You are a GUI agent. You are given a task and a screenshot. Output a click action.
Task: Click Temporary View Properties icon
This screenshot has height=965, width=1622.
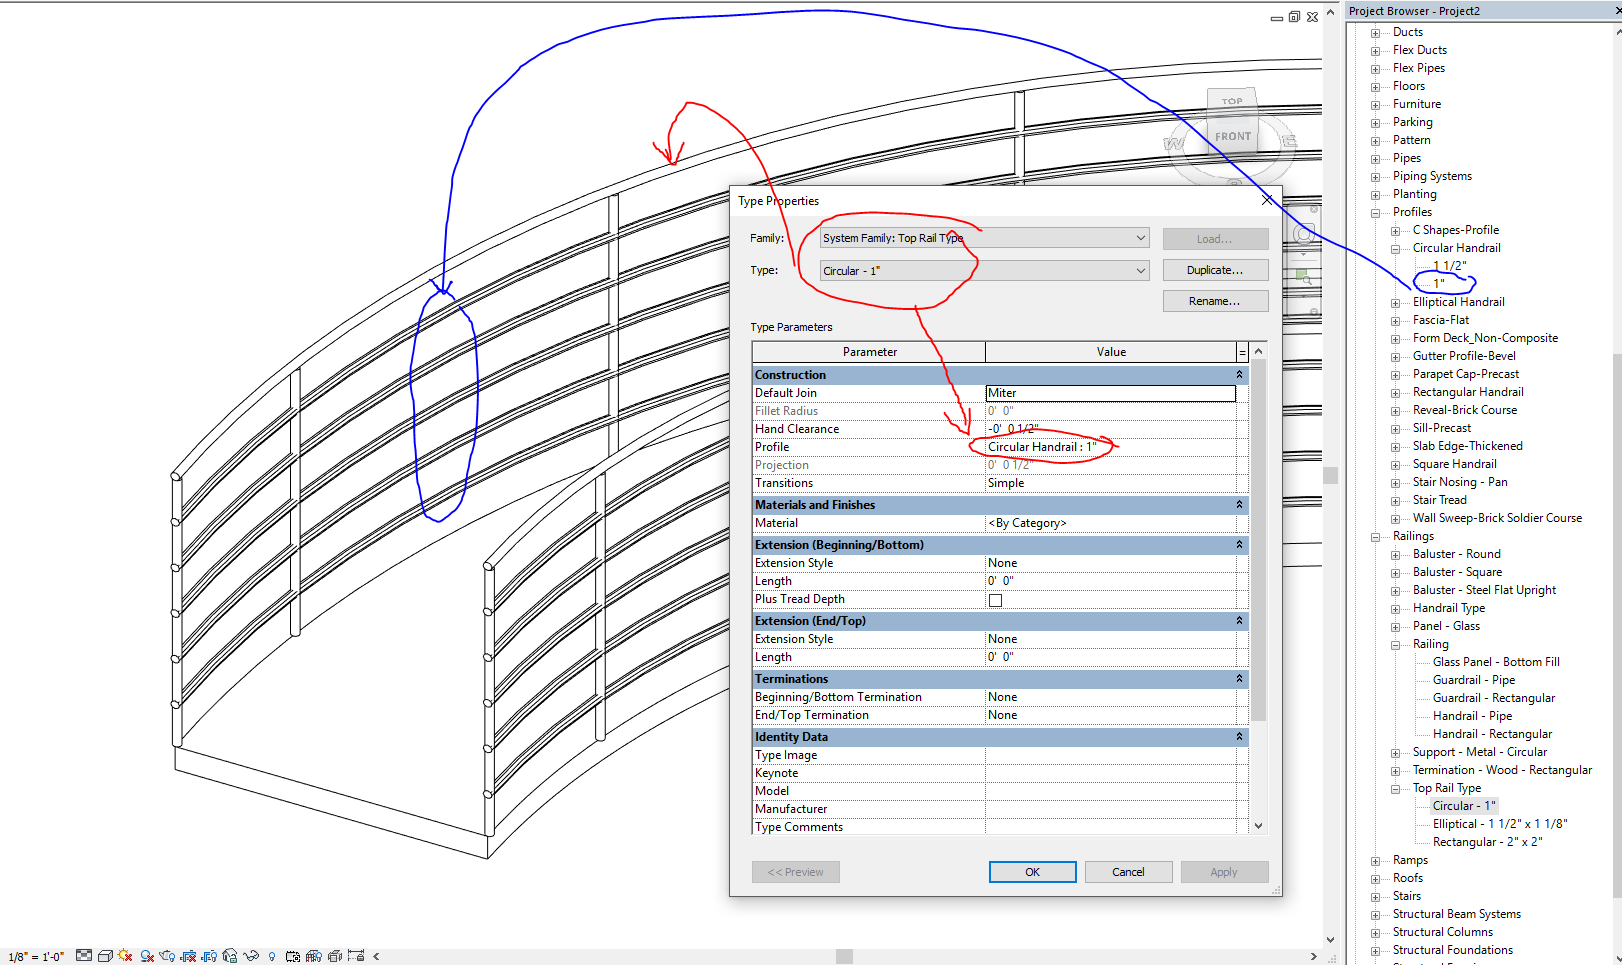[293, 956]
